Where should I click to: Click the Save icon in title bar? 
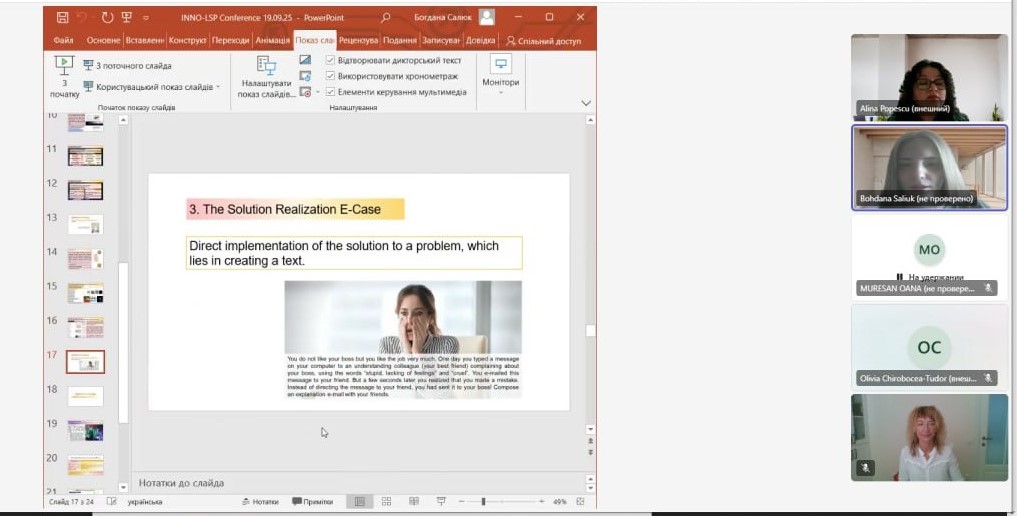pyautogui.click(x=62, y=17)
